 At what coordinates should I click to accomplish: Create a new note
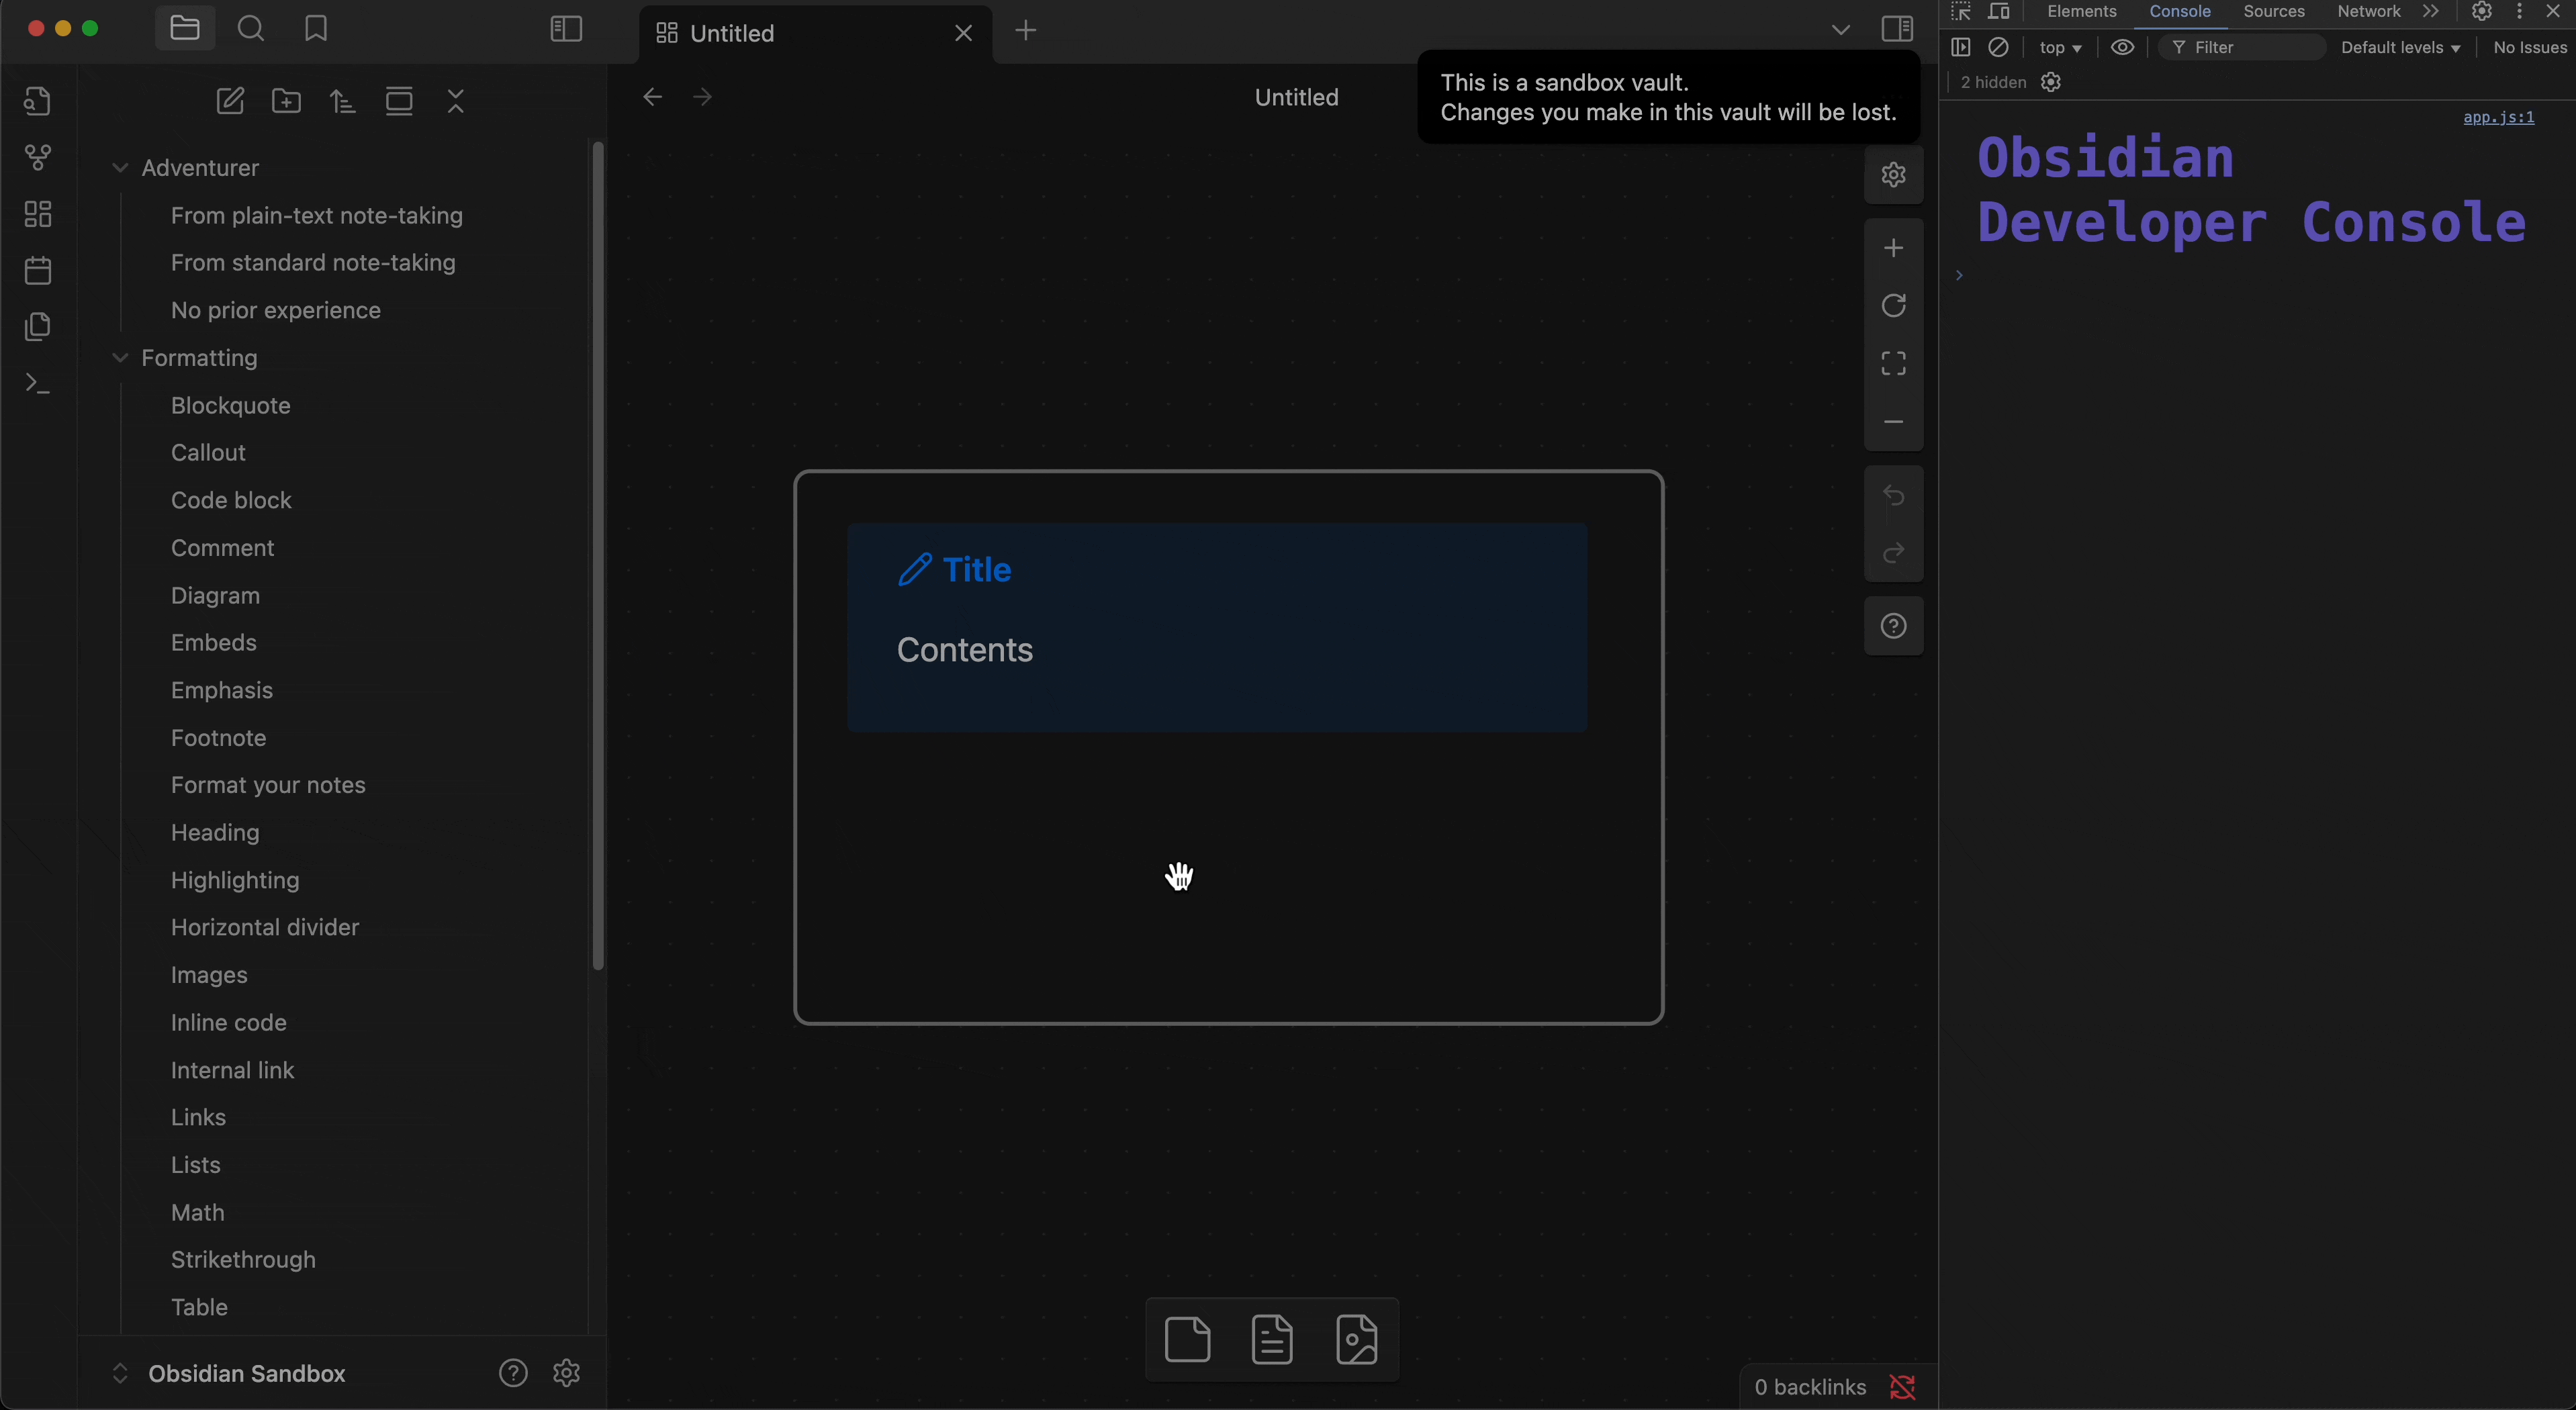tap(230, 101)
